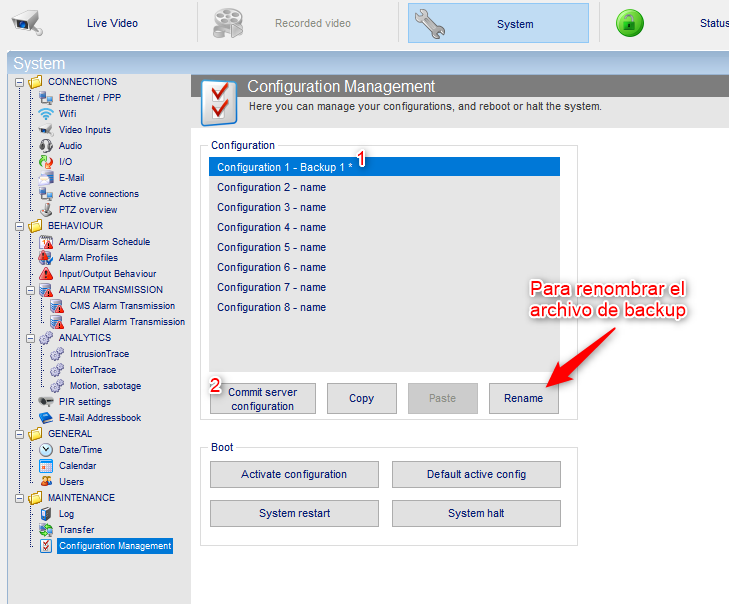729x604 pixels.
Task: Switch to the Live Video tab
Action: tap(112, 23)
